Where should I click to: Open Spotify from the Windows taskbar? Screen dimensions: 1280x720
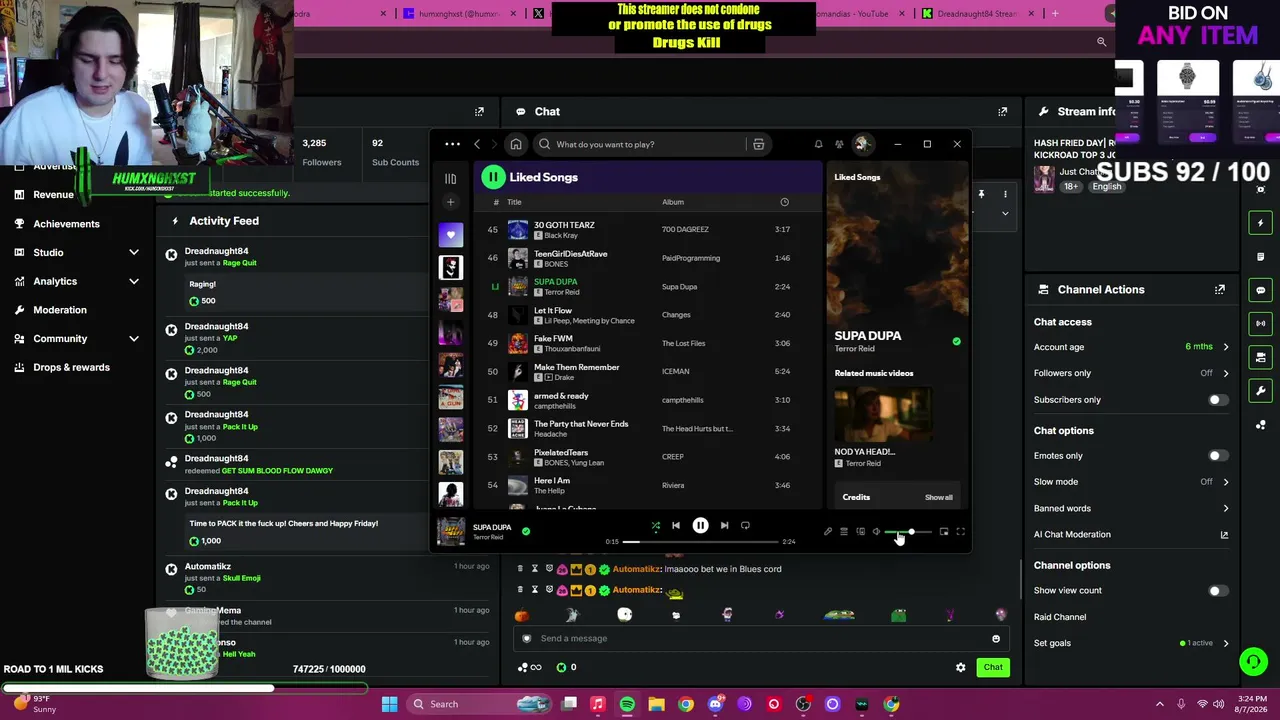pyautogui.click(x=627, y=704)
